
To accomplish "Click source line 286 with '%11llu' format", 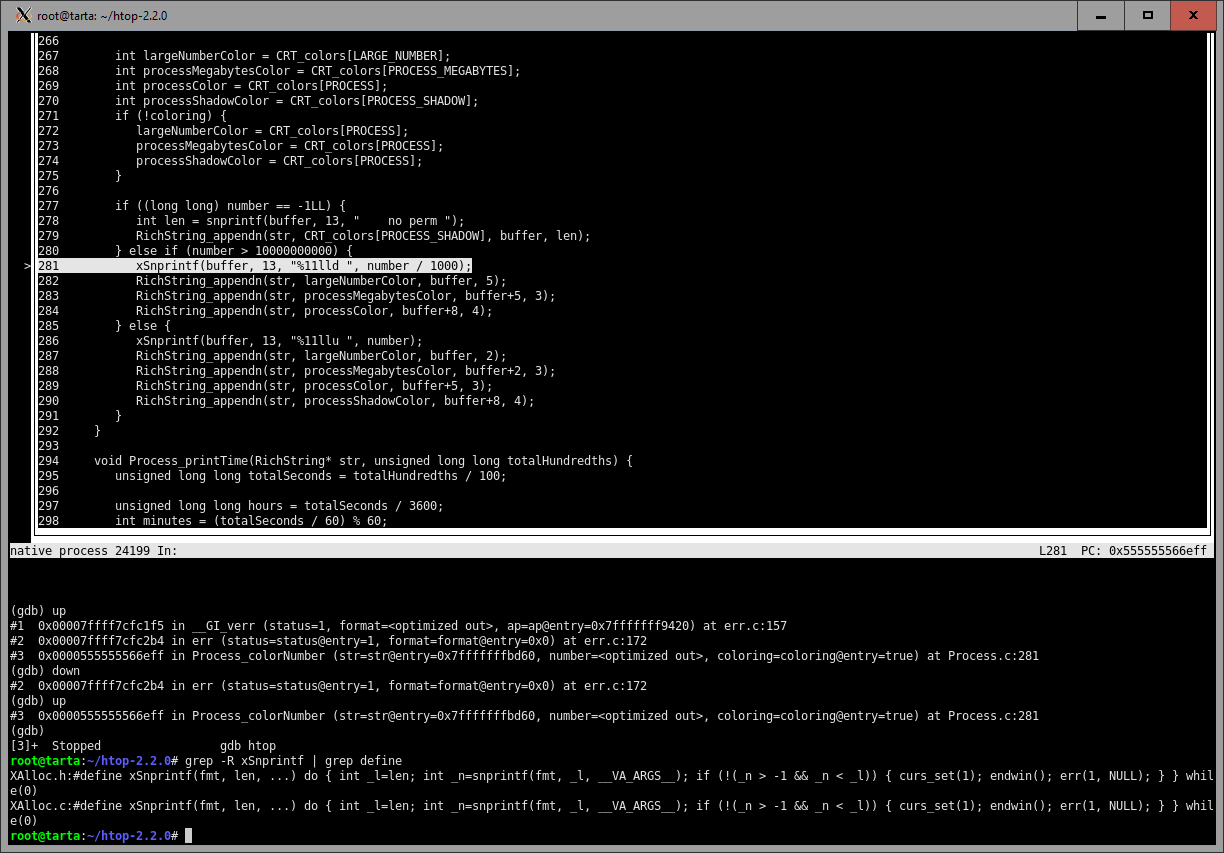I will [x=279, y=341].
